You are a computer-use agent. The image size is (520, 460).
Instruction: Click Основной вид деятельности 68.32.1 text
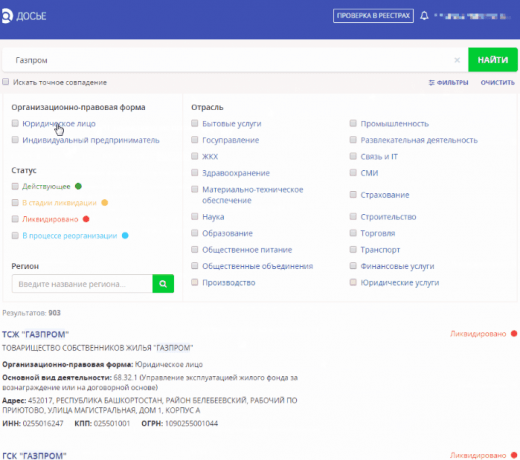click(150, 382)
